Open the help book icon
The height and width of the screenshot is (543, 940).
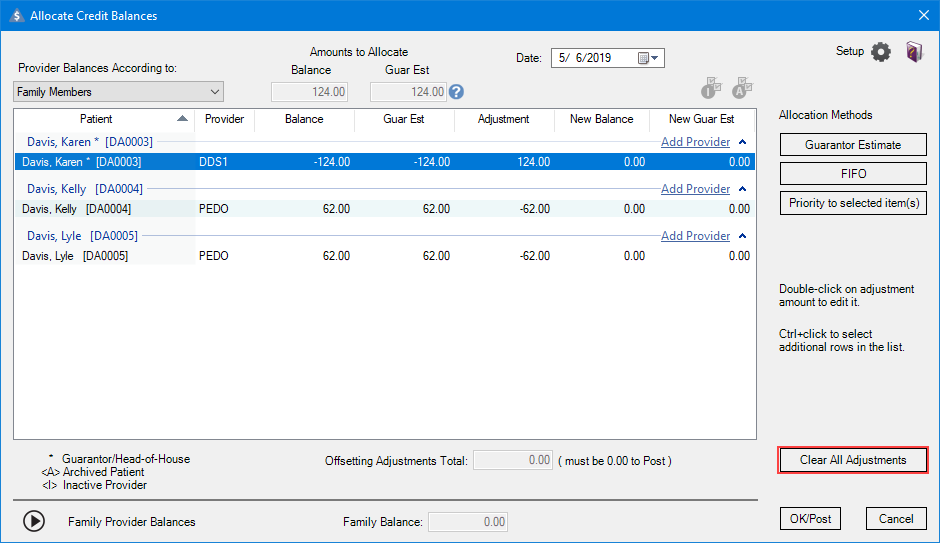tap(914, 53)
